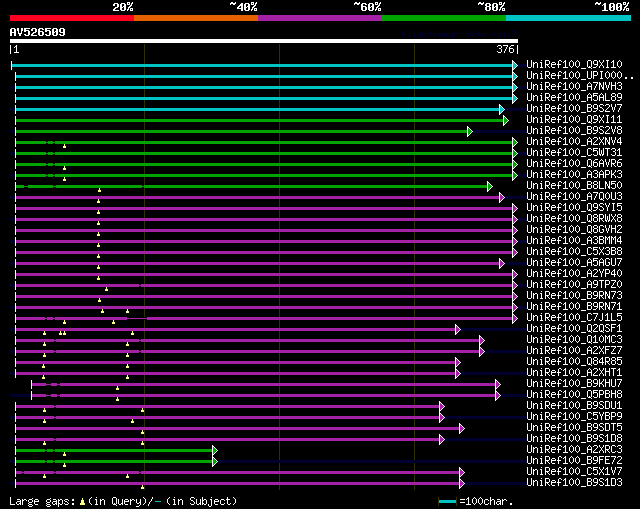The image size is (640, 509).
Task: Click the cyan Q9XI10 alignment bar
Action: point(262,65)
